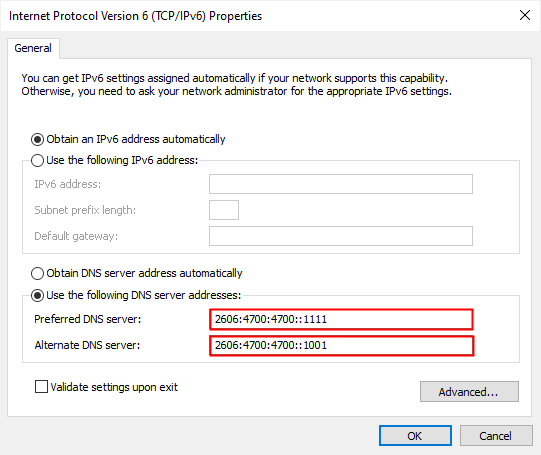Select the General tab
Viewport: 541px width, 455px height.
tap(33, 48)
